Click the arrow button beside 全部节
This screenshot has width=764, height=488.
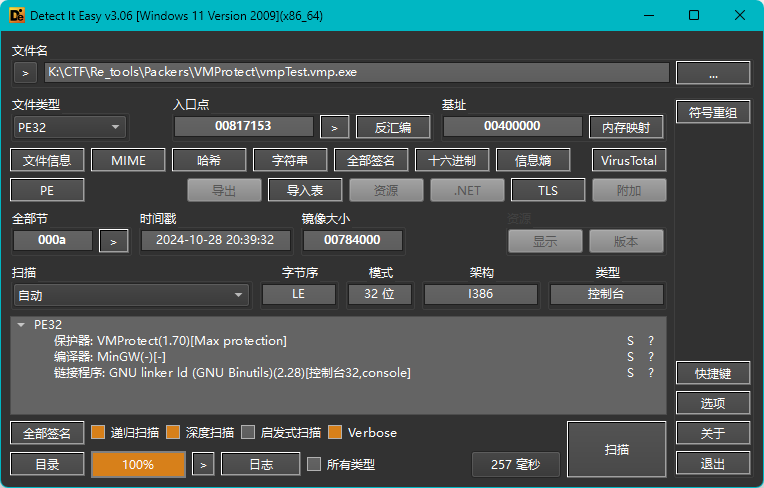[114, 241]
